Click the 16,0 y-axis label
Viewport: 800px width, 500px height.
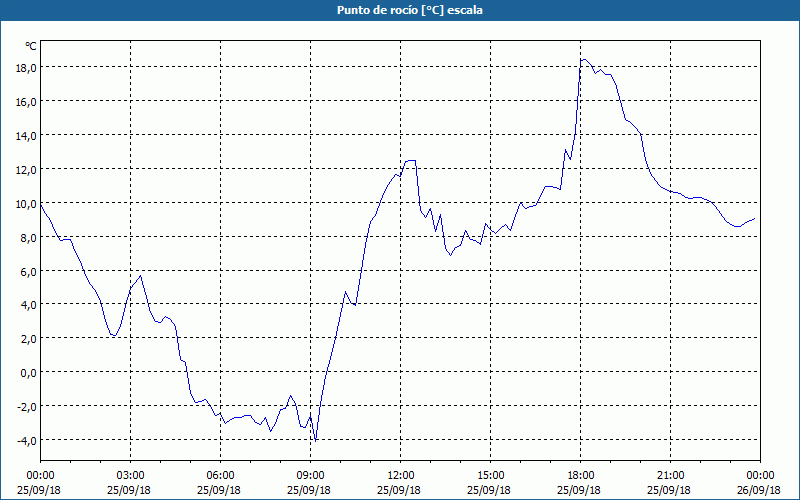tap(26, 102)
